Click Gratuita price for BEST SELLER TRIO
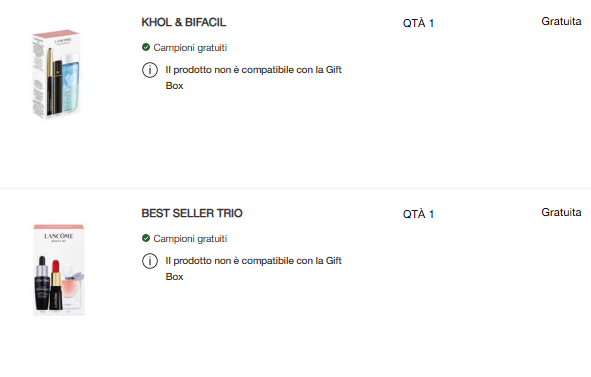The width and height of the screenshot is (591, 377). pyautogui.click(x=561, y=212)
